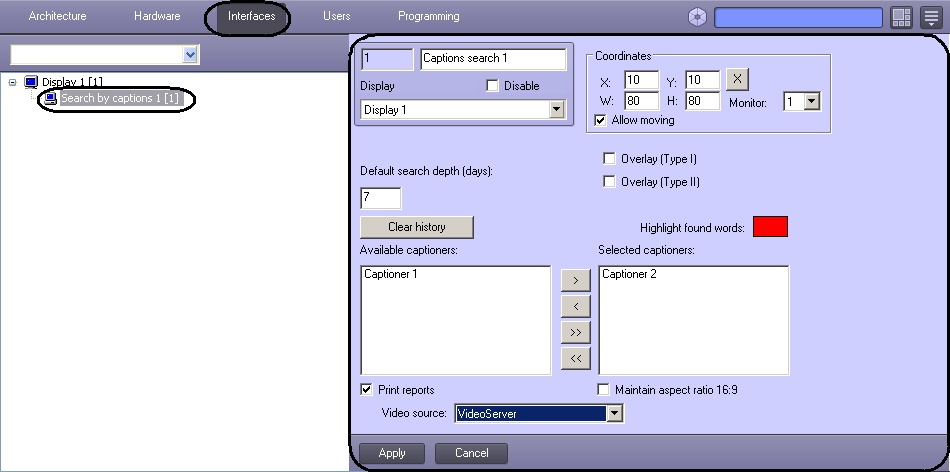Uncheck Allow moving checkbox
This screenshot has width=950, height=472.
pos(600,120)
